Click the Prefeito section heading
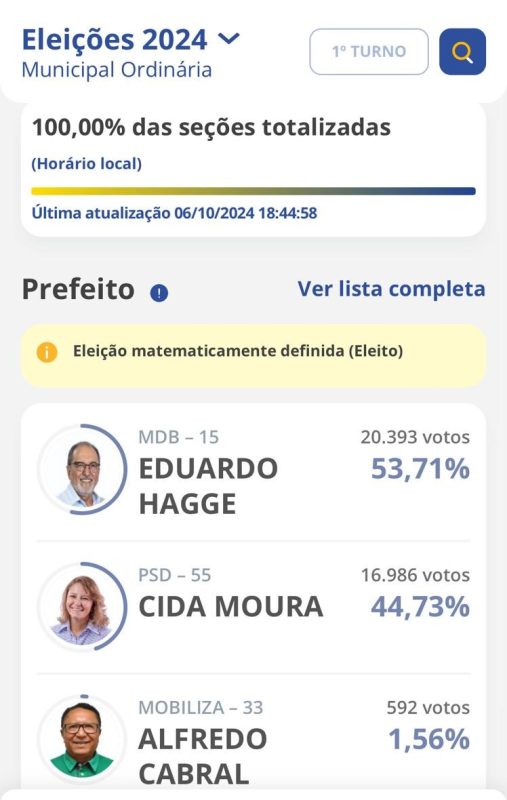 [78, 289]
